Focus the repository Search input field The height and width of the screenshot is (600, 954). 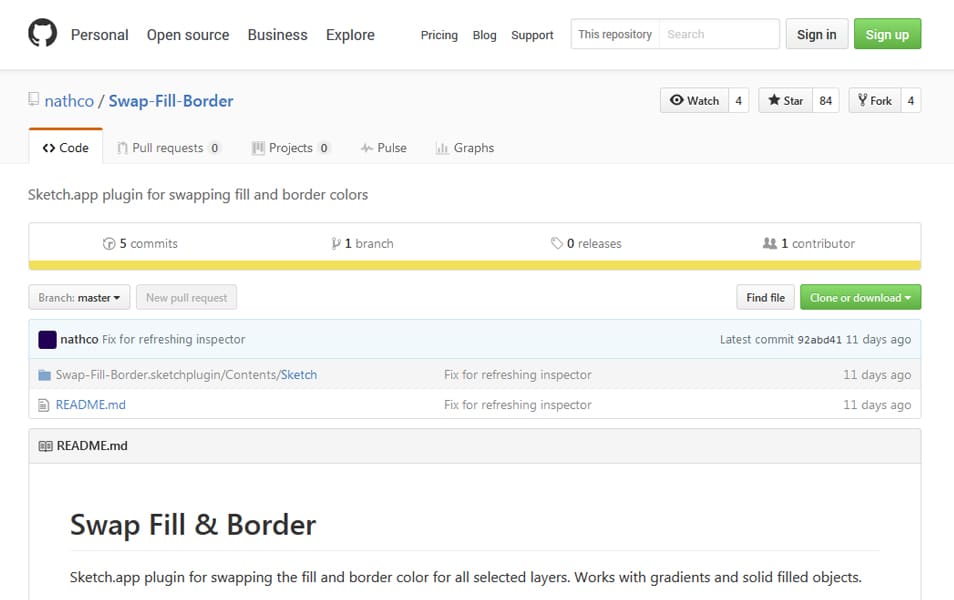(x=719, y=34)
